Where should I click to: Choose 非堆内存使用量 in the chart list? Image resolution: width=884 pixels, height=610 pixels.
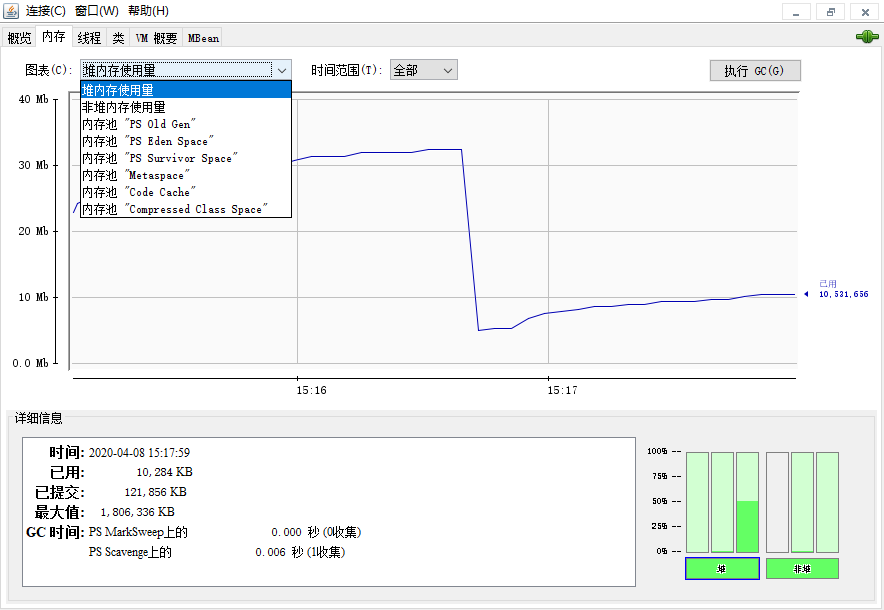[124, 107]
